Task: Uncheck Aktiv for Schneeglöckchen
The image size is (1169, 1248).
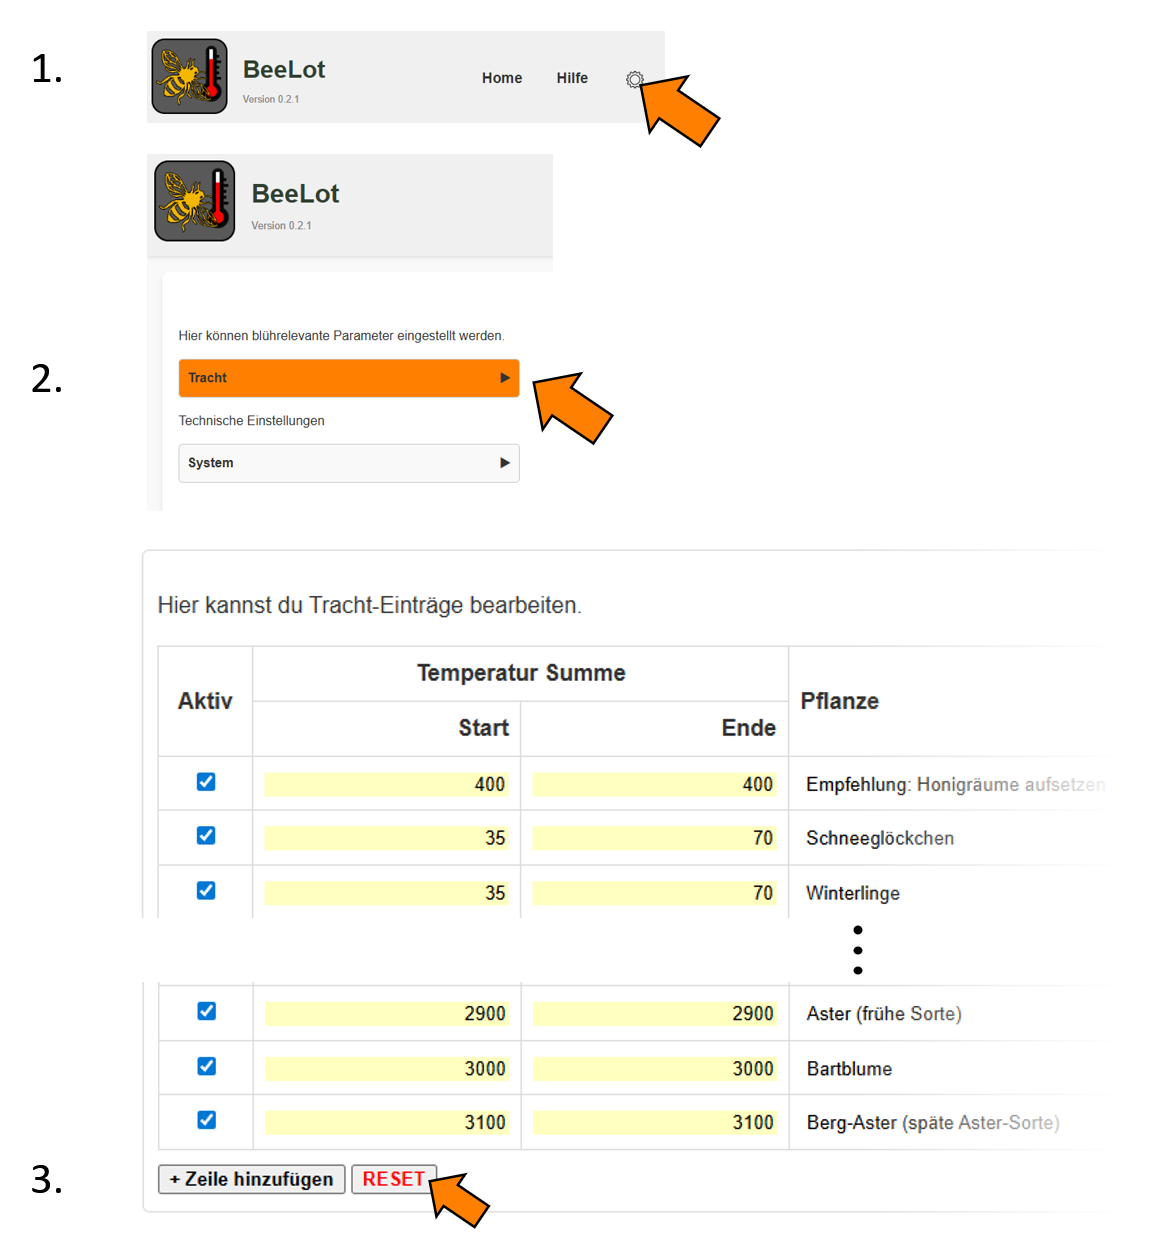Action: pyautogui.click(x=206, y=835)
